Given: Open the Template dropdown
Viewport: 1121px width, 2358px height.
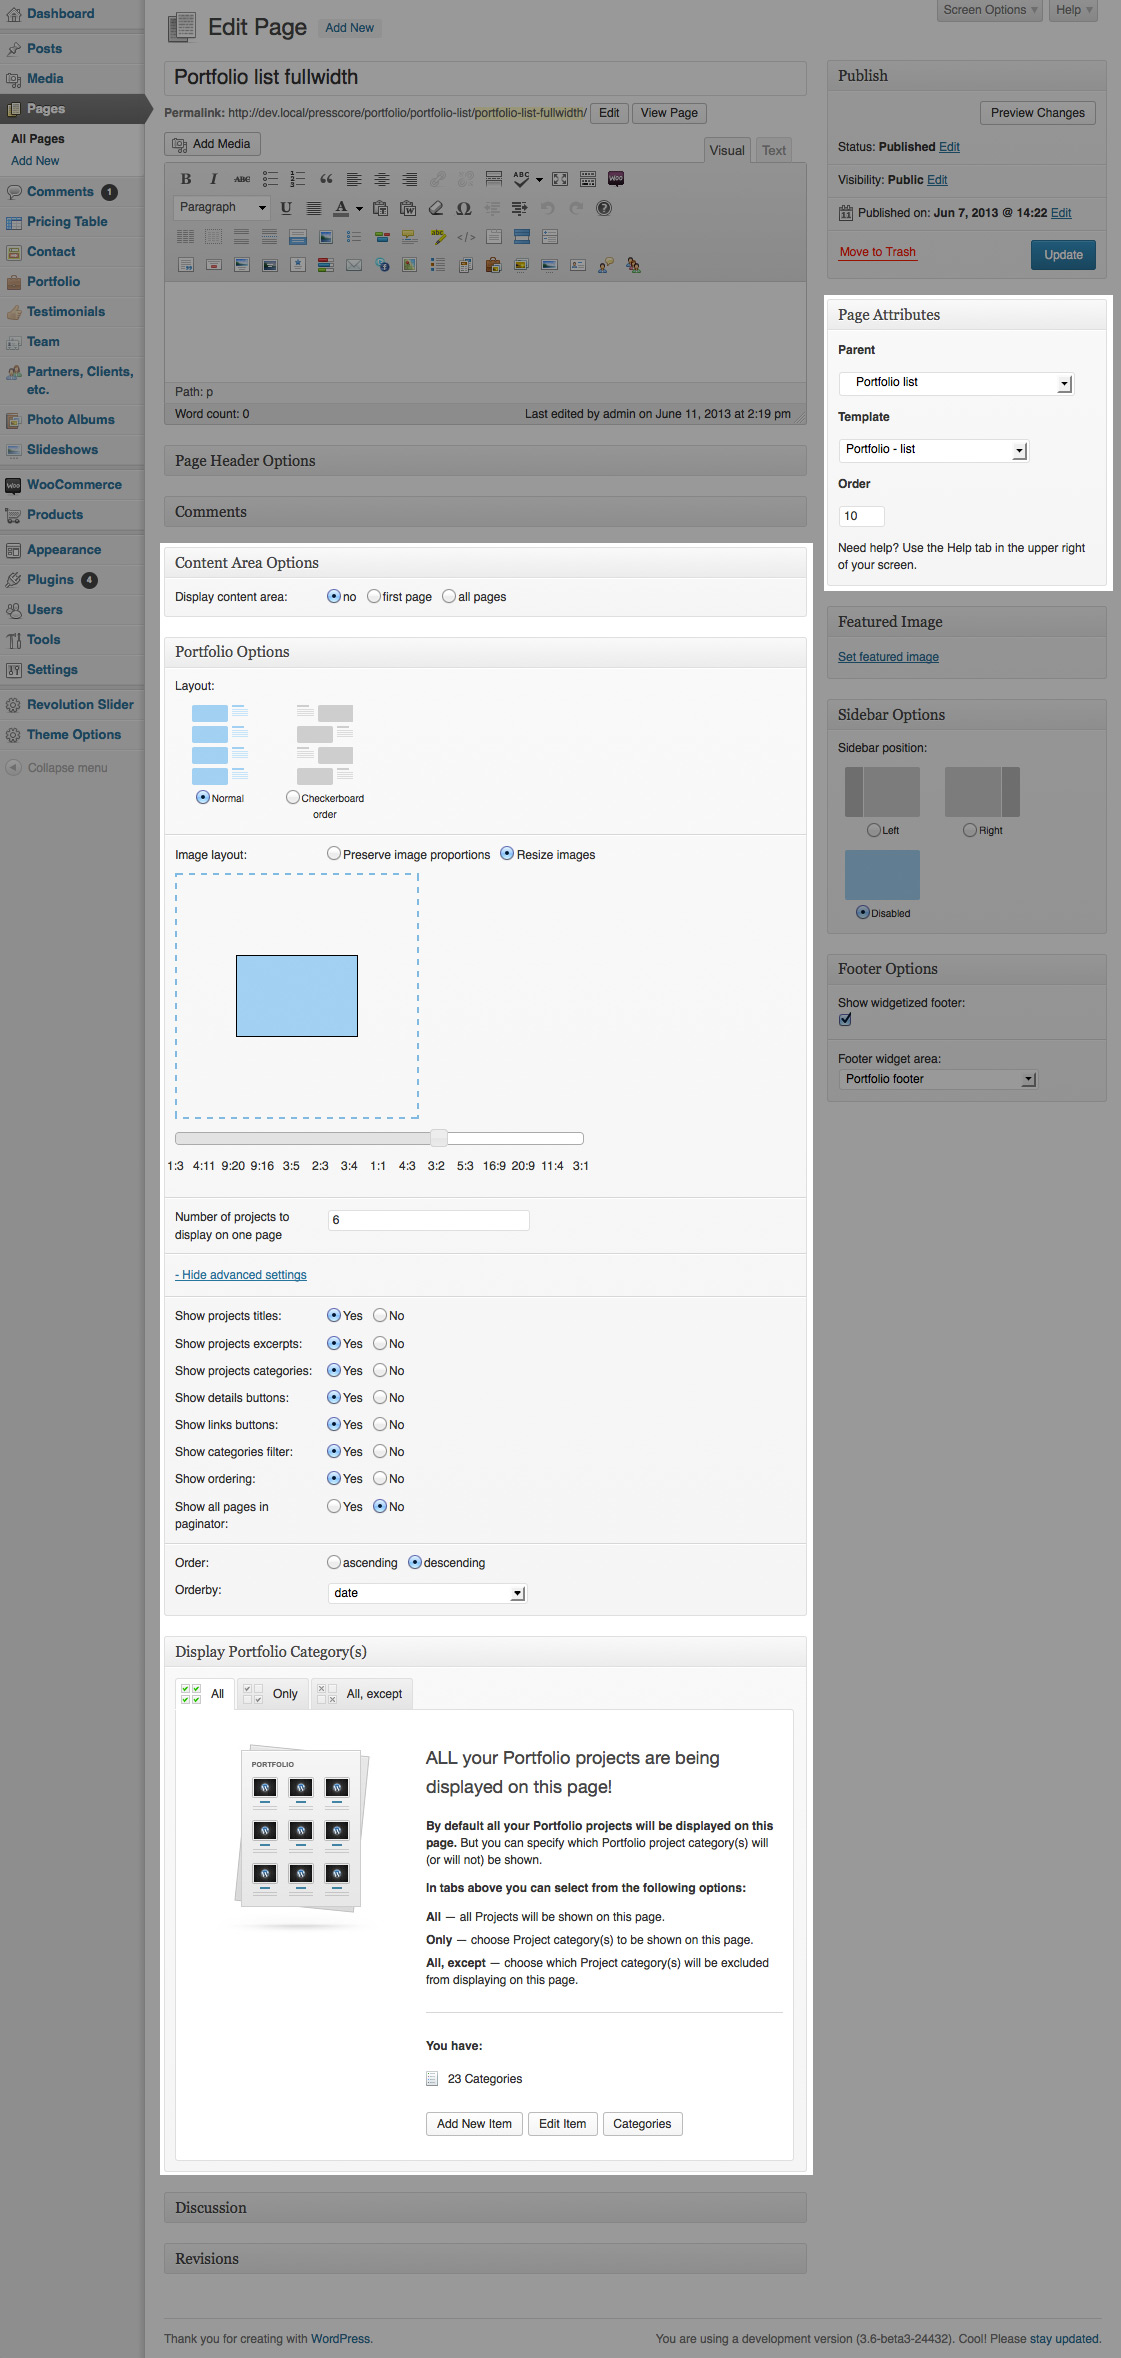Looking at the screenshot, I should tap(933, 450).
